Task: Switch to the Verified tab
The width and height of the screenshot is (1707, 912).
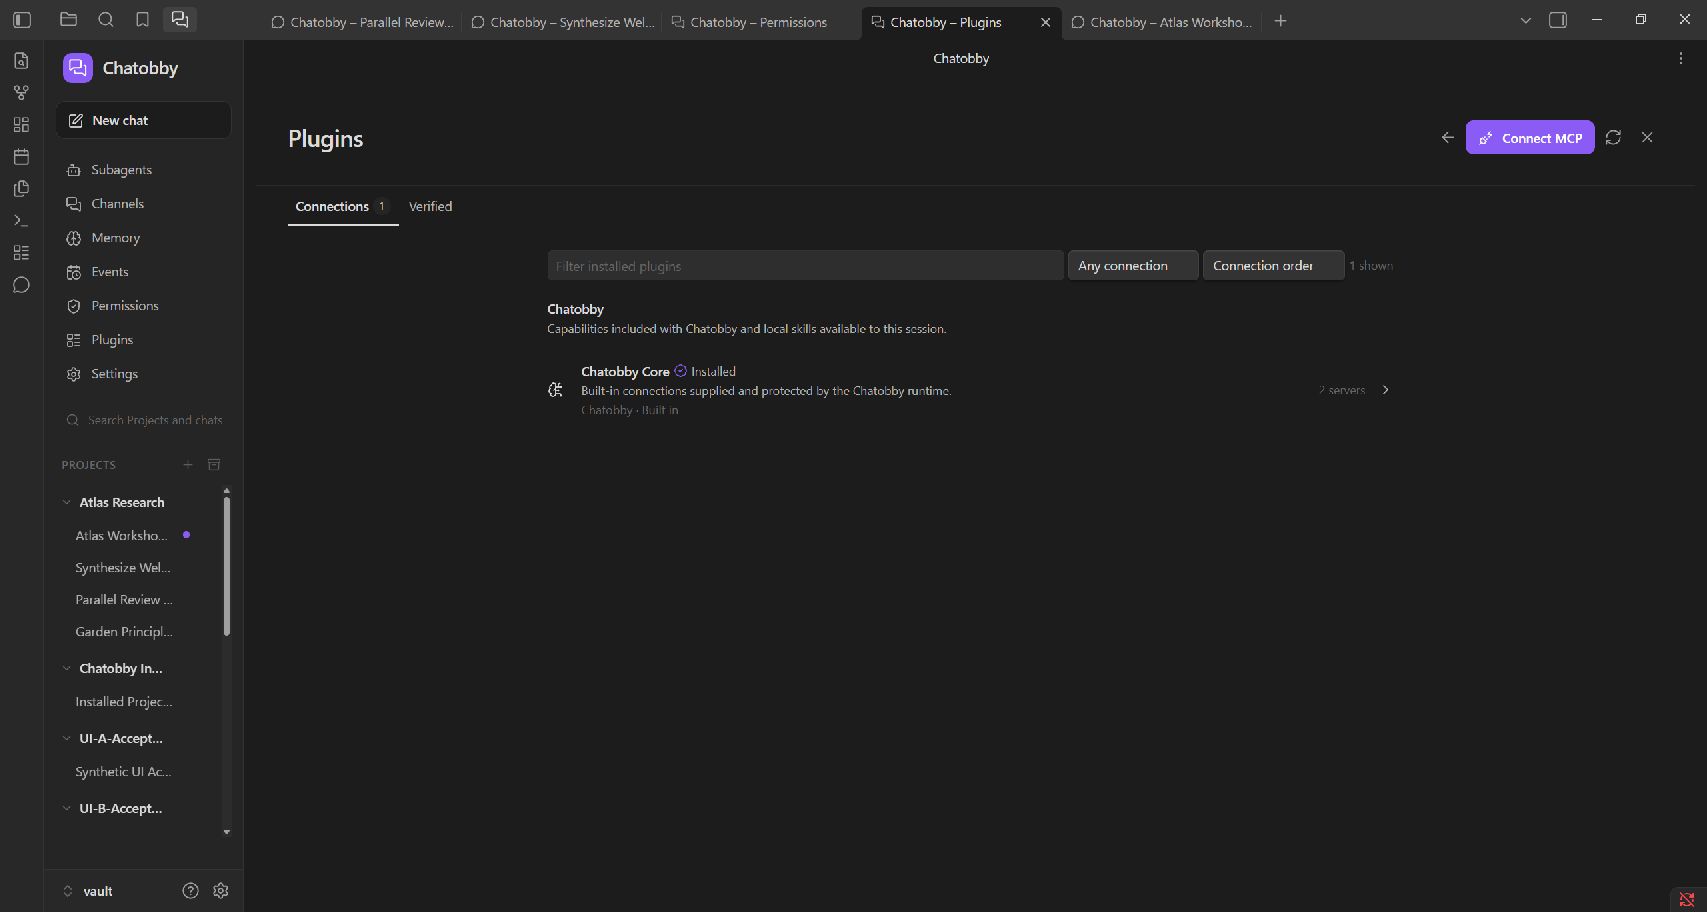Action: point(430,206)
